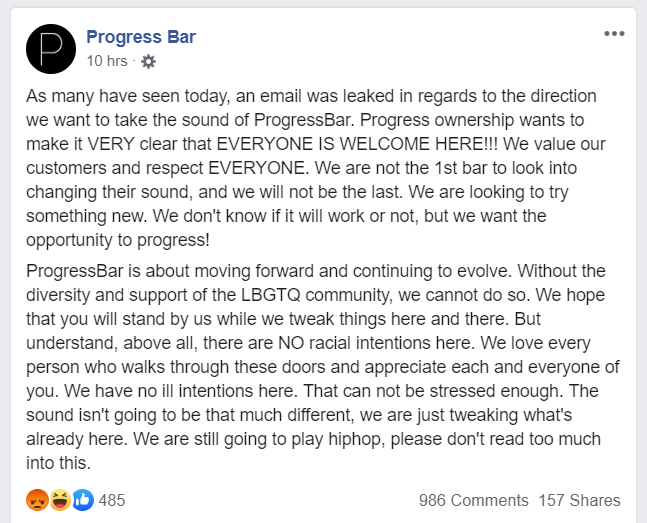Open the Progress Bar profile picture
Viewport: 647px width, 523px height.
(x=51, y=49)
